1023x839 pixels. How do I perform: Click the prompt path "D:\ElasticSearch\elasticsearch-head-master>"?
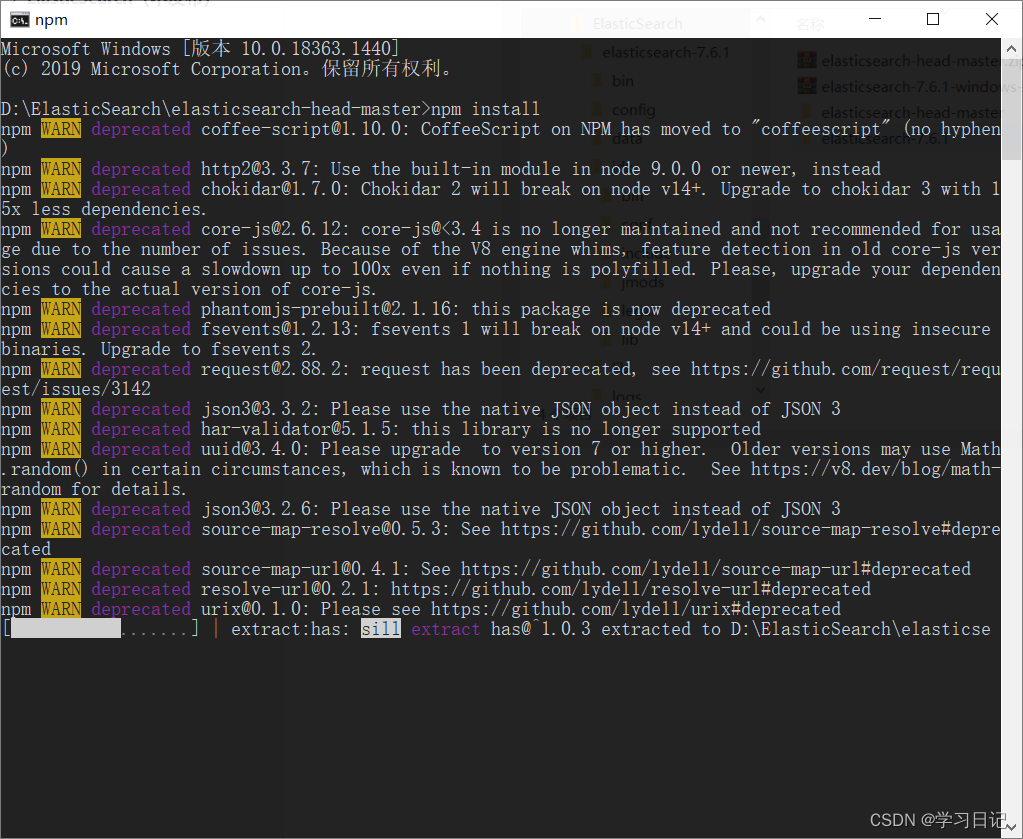(x=216, y=109)
